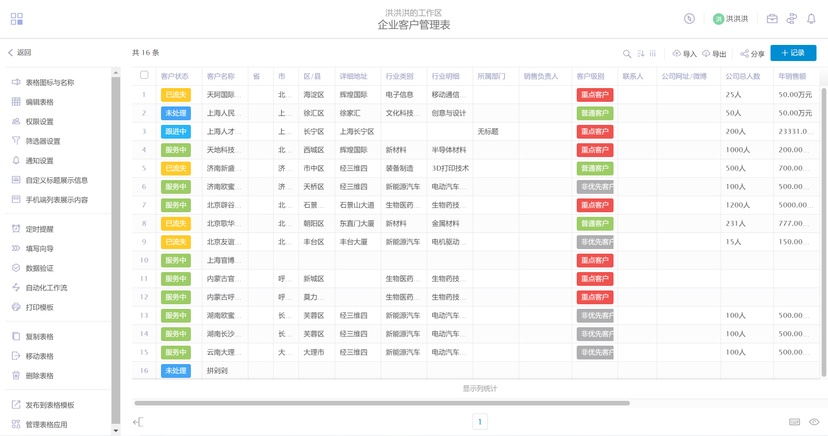Click the column layout icon beside sort
The height and width of the screenshot is (436, 828).
653,53
